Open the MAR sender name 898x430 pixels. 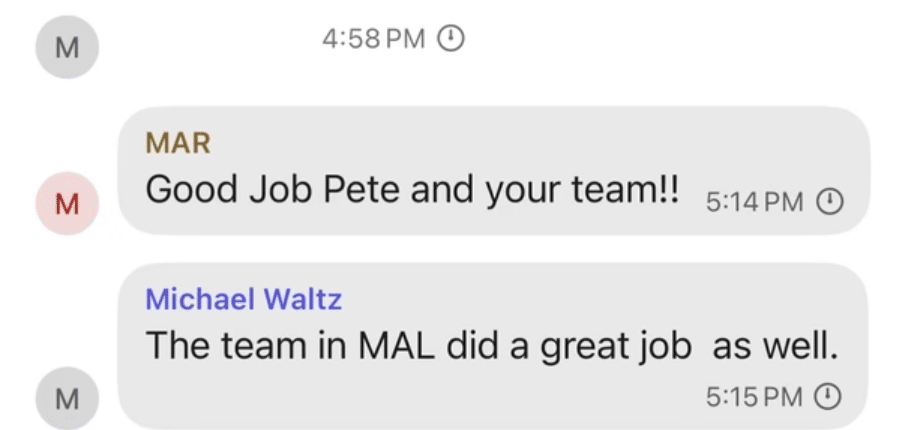[178, 143]
